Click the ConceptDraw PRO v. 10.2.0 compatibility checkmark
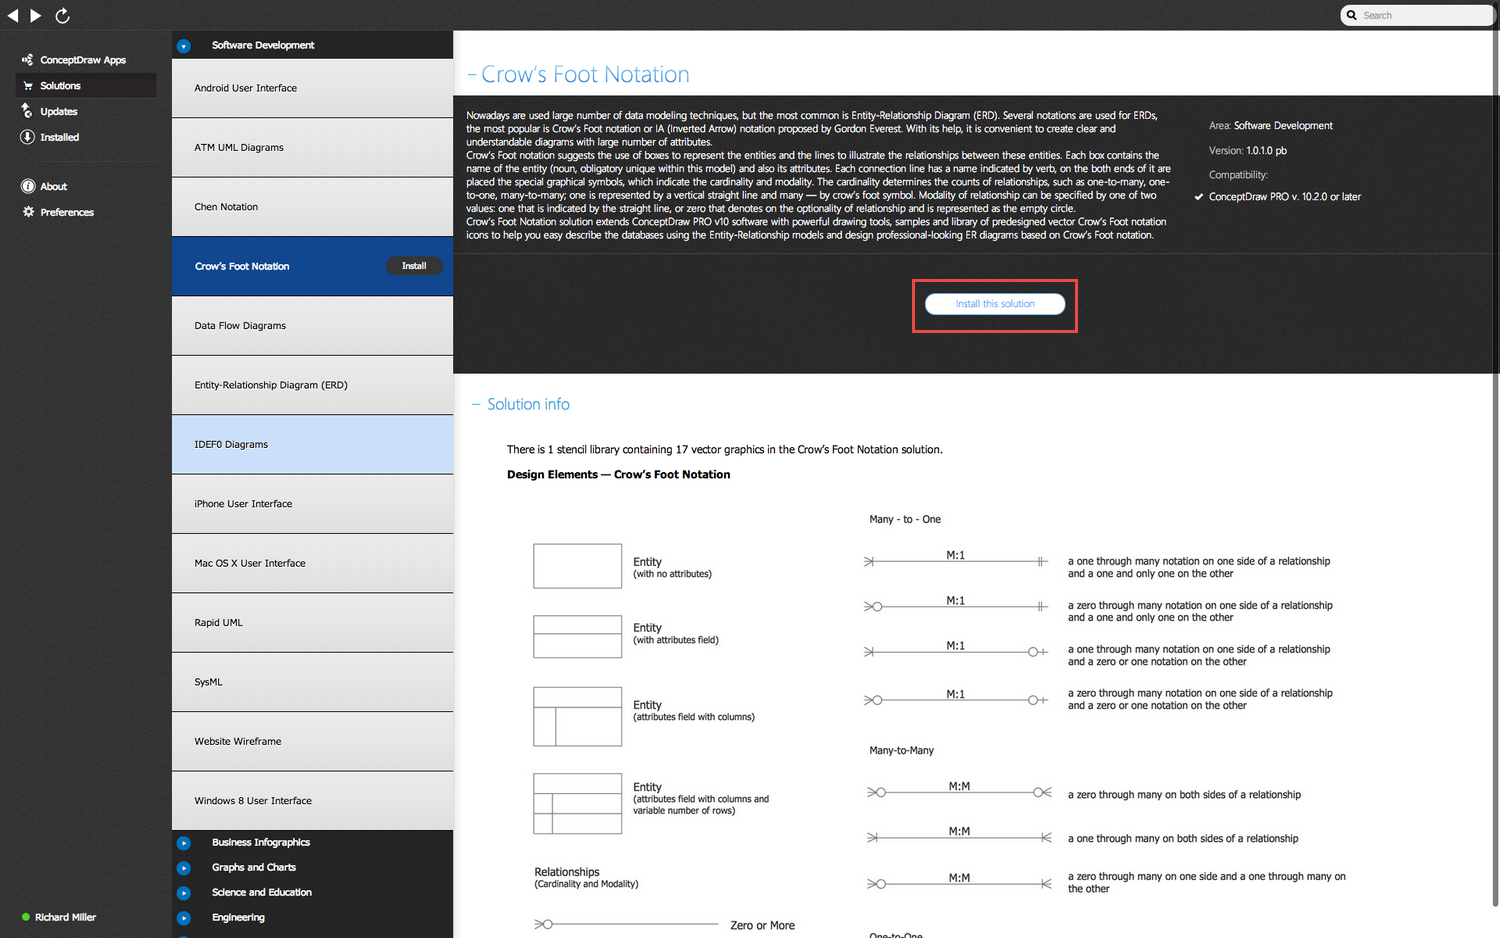The image size is (1500, 938). click(1198, 197)
